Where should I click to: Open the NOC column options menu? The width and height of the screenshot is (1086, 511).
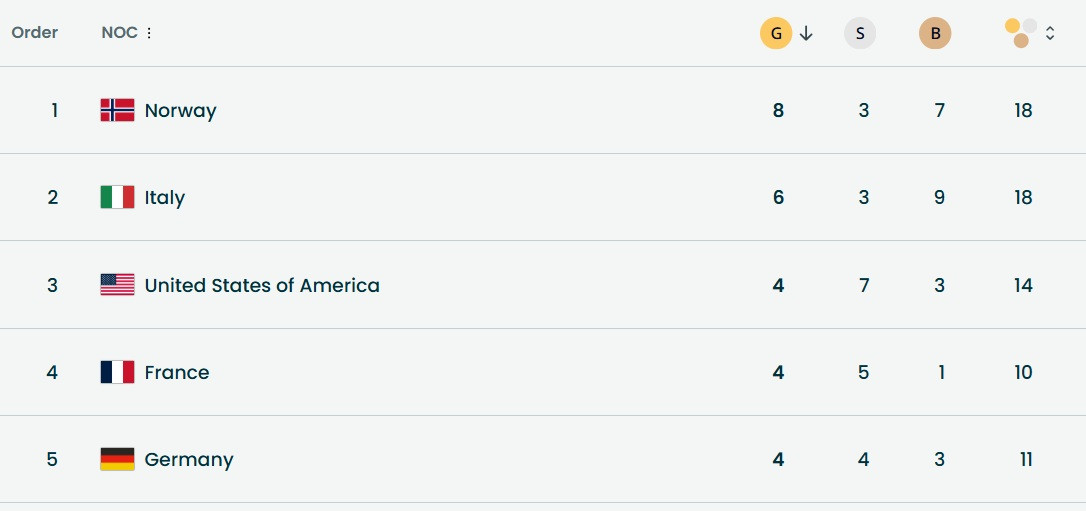pos(149,33)
